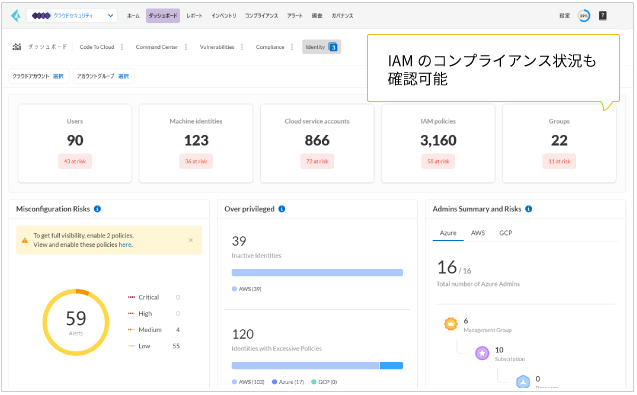Image resolution: width=637 pixels, height=395 pixels.
Task: Click the 39 Inactive Identities value
Action: pos(239,241)
